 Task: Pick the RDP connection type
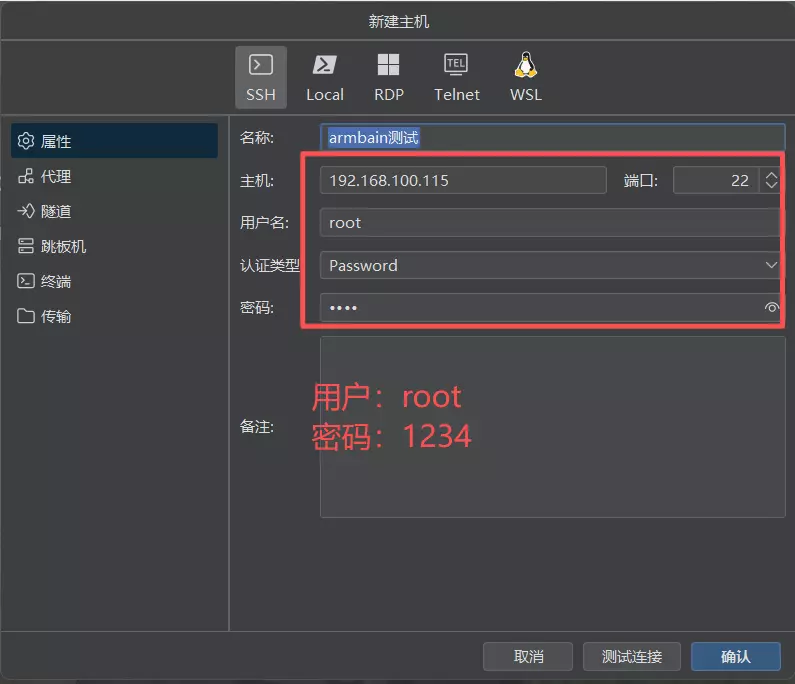[389, 77]
